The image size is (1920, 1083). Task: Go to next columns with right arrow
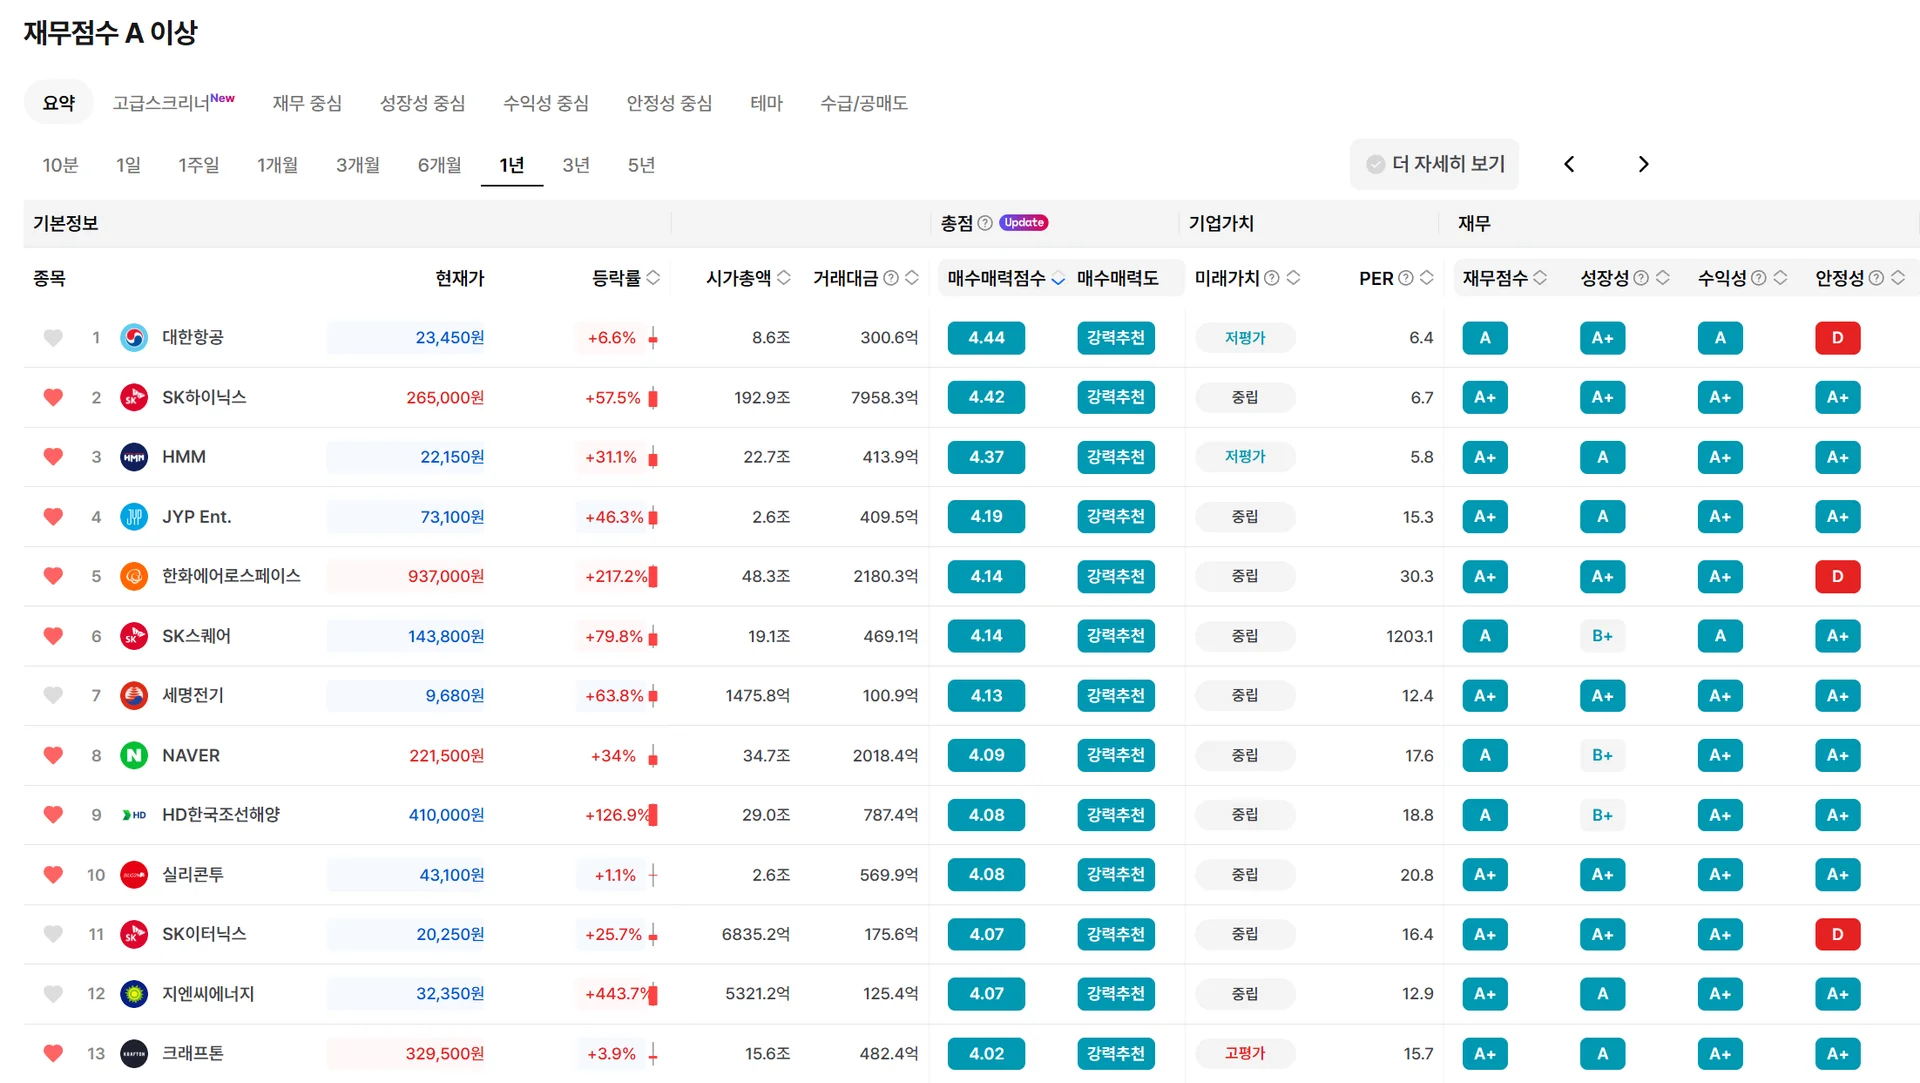click(x=1643, y=164)
